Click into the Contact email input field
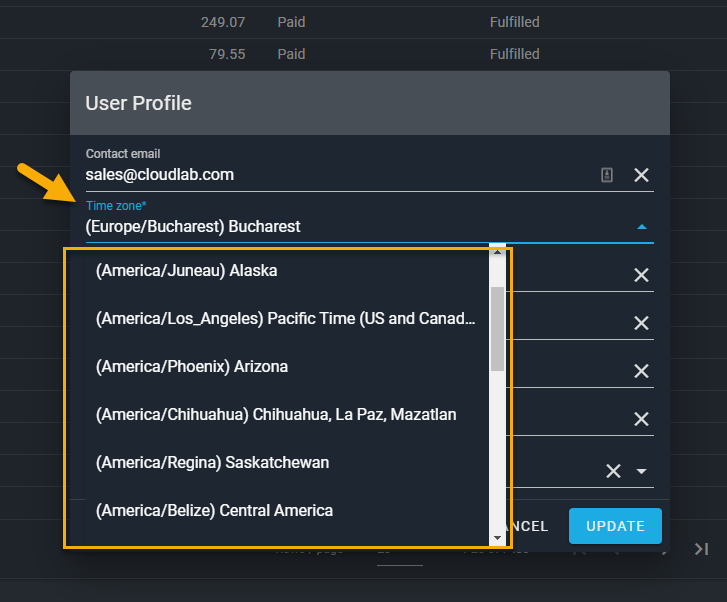This screenshot has height=602, width=727. click(x=340, y=175)
